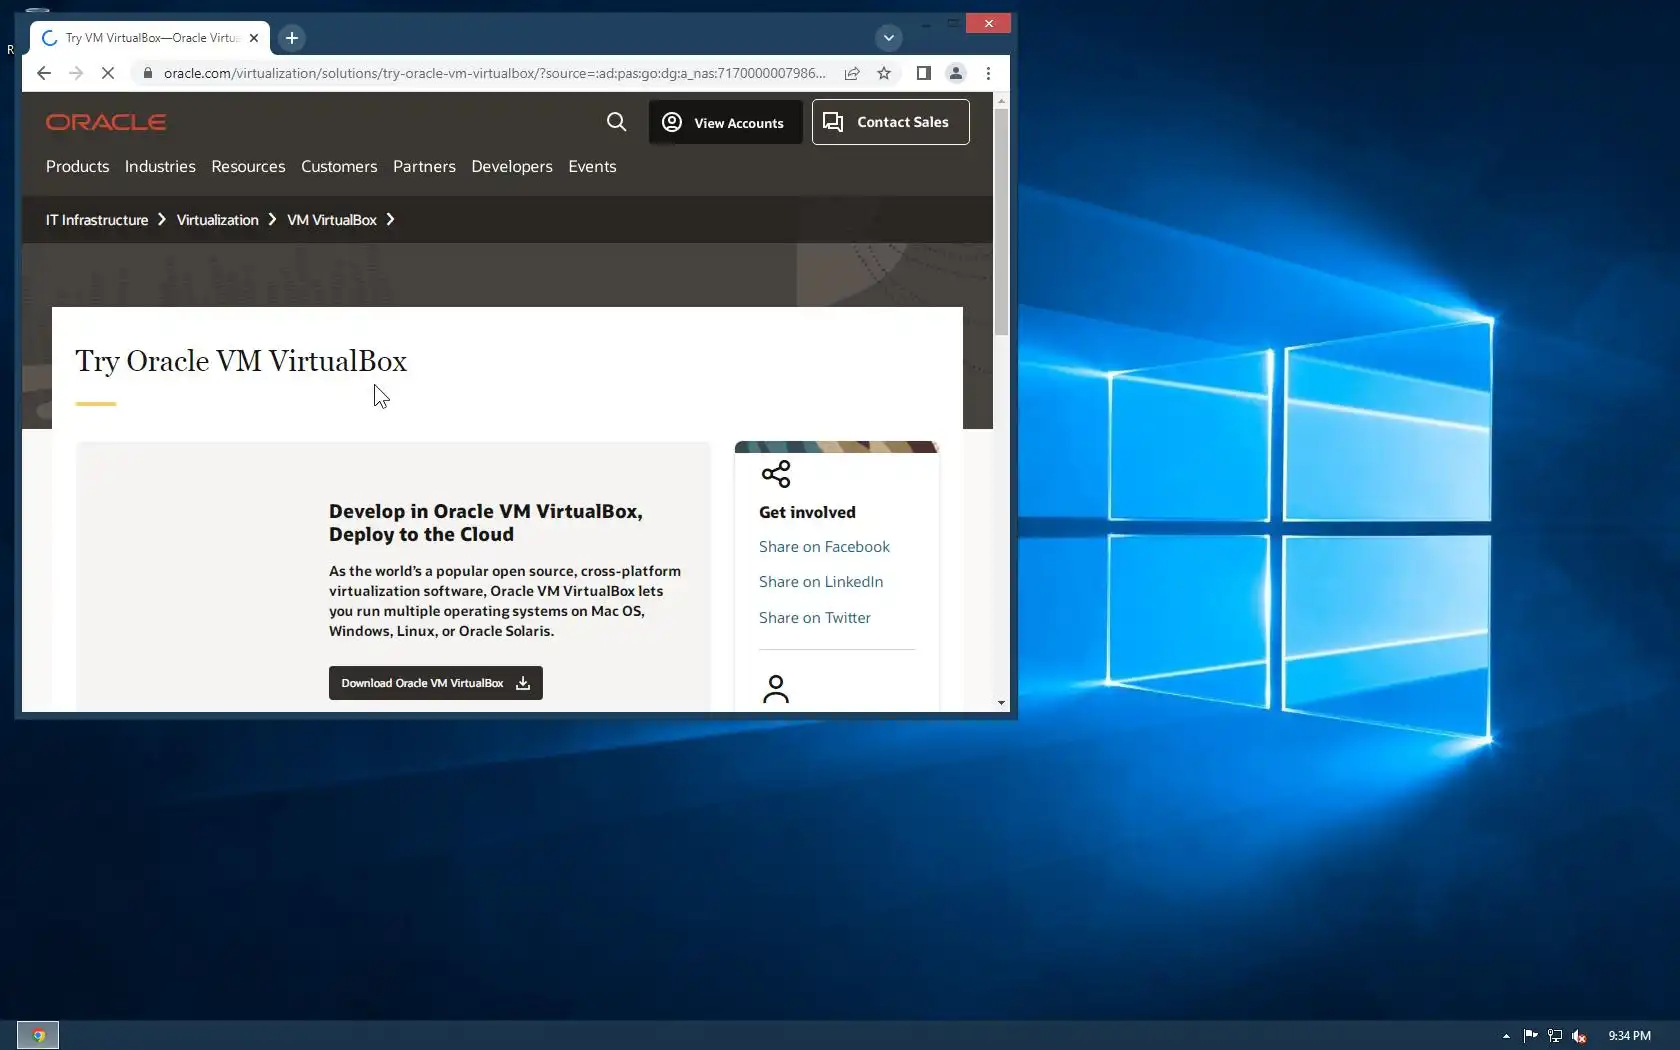Open the tab search dropdown
The width and height of the screenshot is (1680, 1050).
[x=888, y=38]
